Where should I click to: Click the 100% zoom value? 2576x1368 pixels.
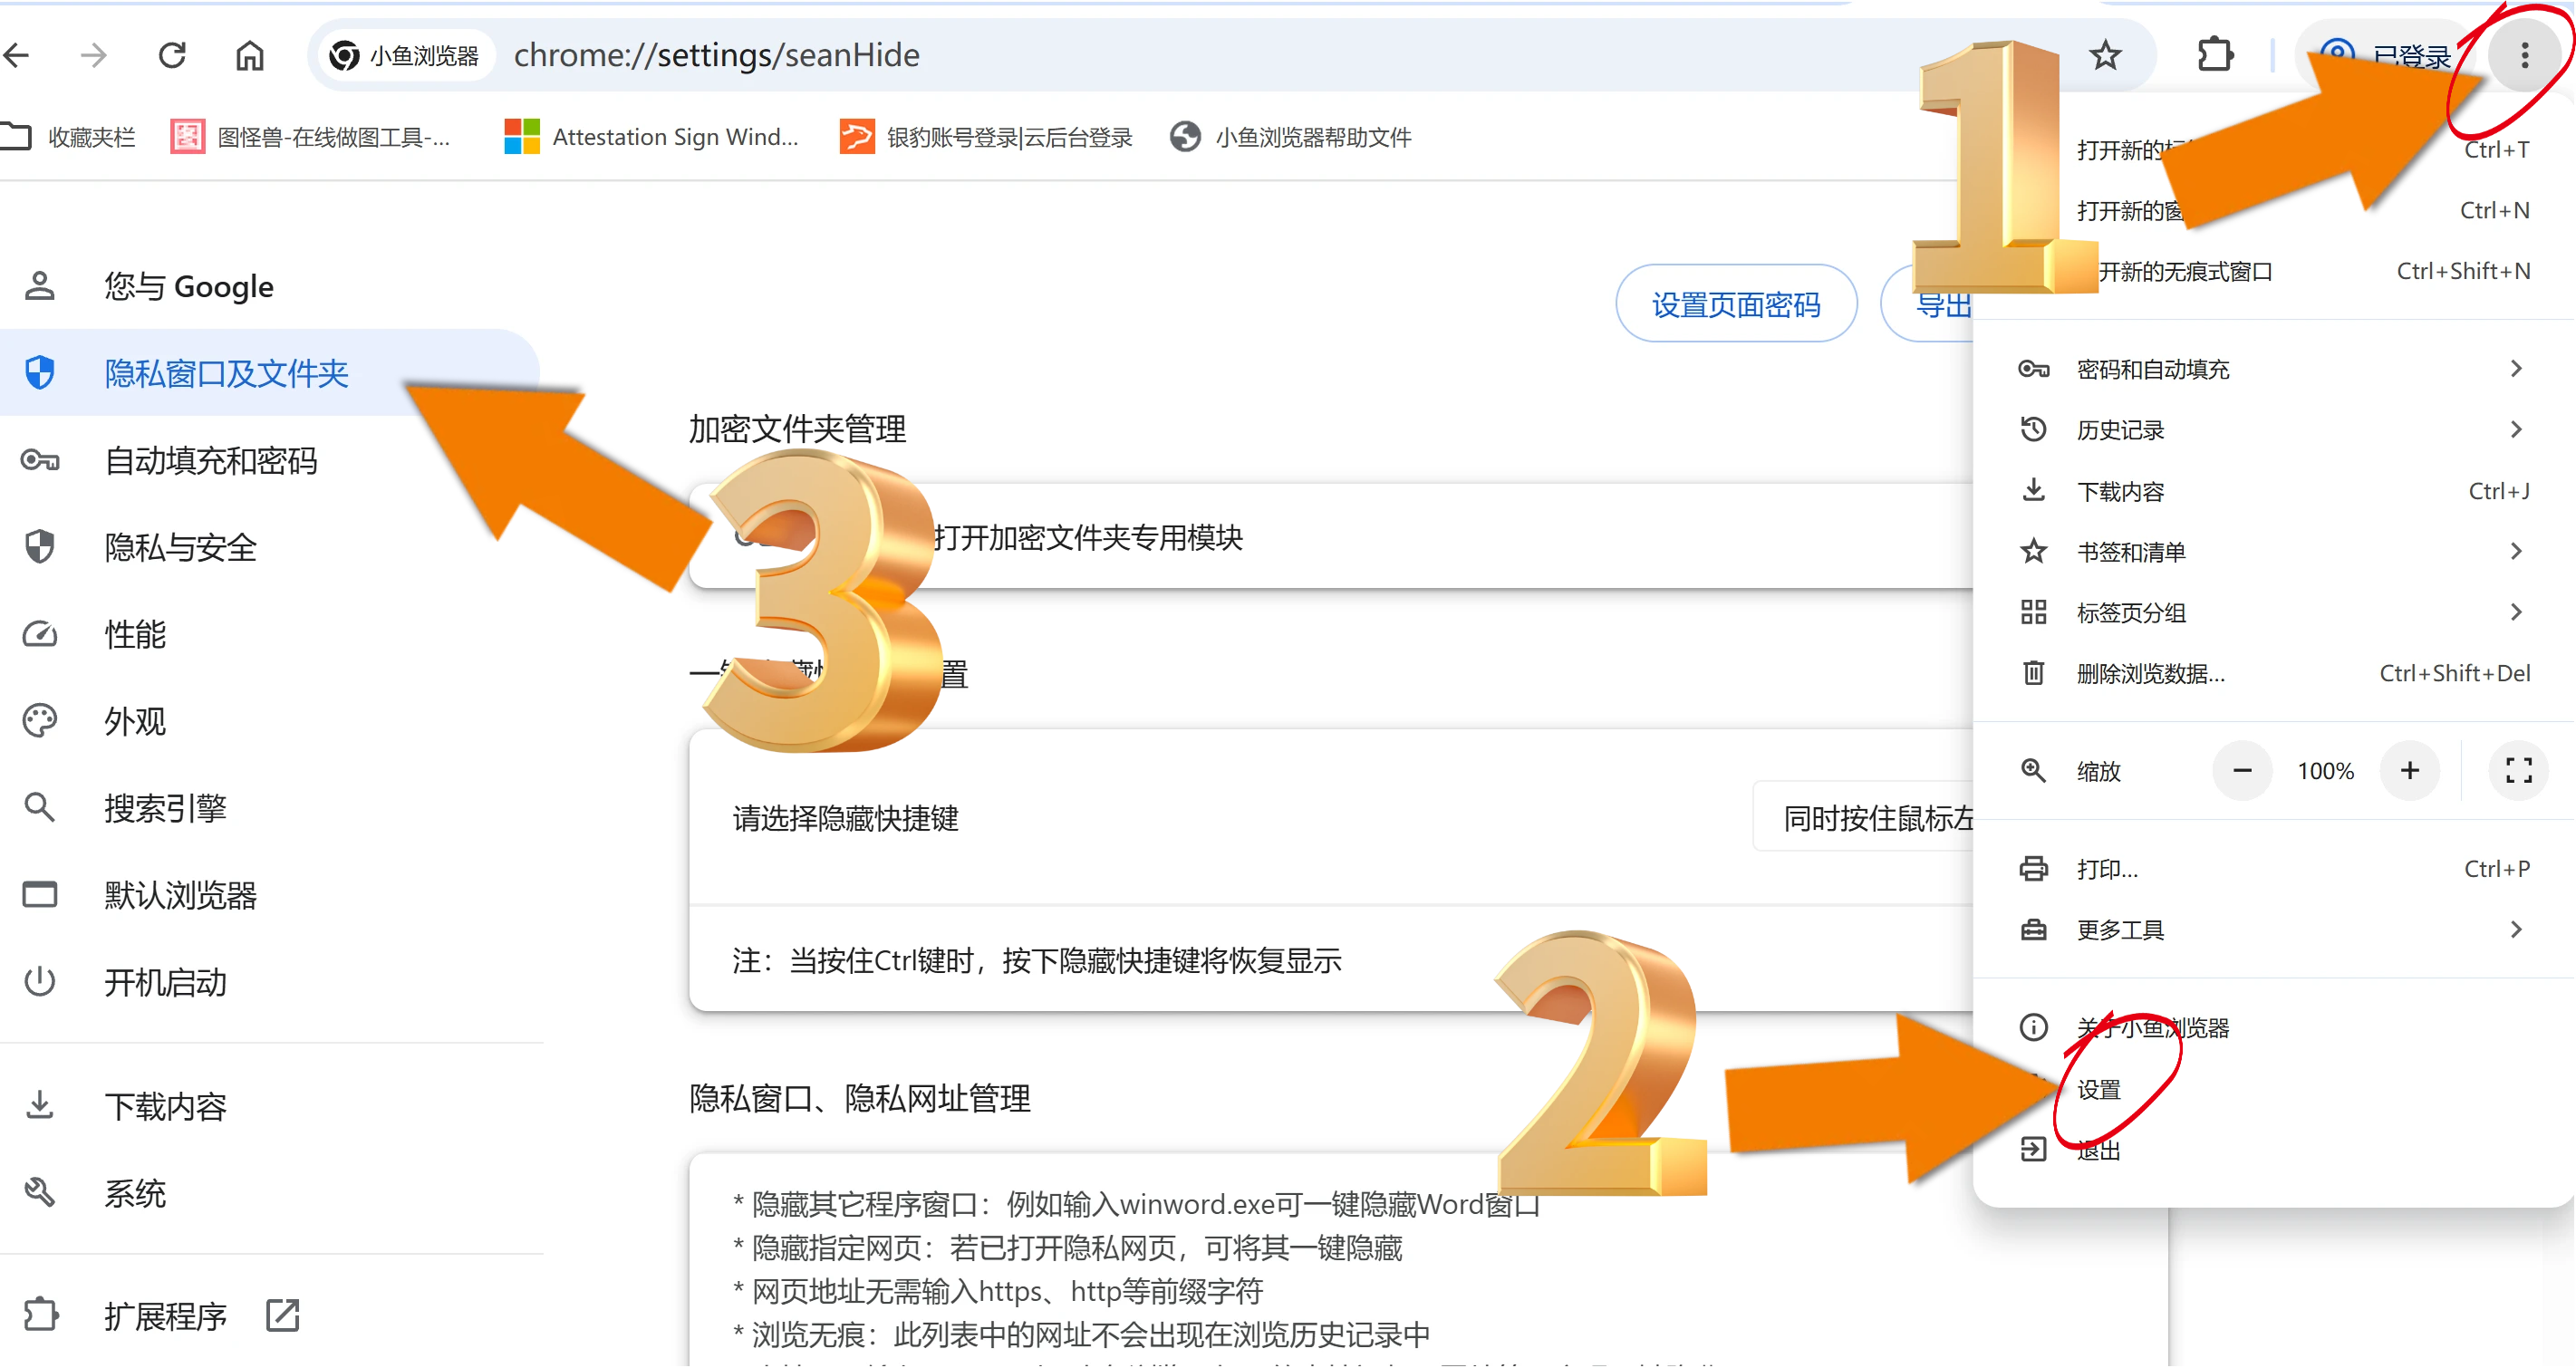pyautogui.click(x=2325, y=771)
